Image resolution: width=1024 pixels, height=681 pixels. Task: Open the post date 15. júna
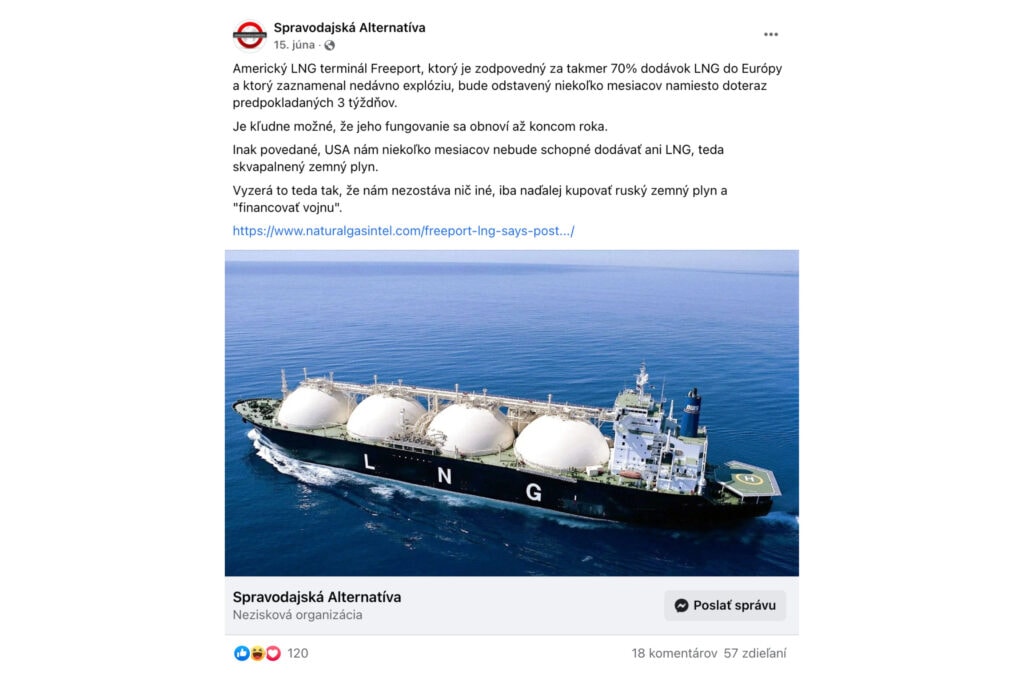[294, 45]
